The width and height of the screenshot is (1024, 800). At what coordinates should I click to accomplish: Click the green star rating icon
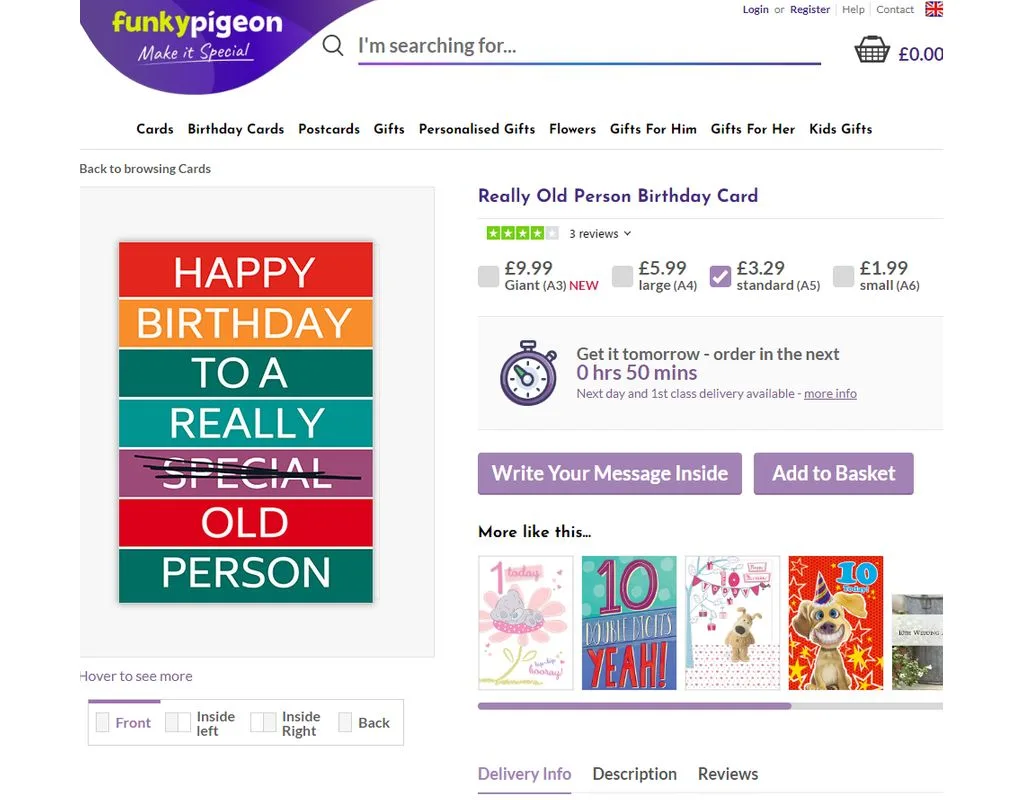pos(522,233)
